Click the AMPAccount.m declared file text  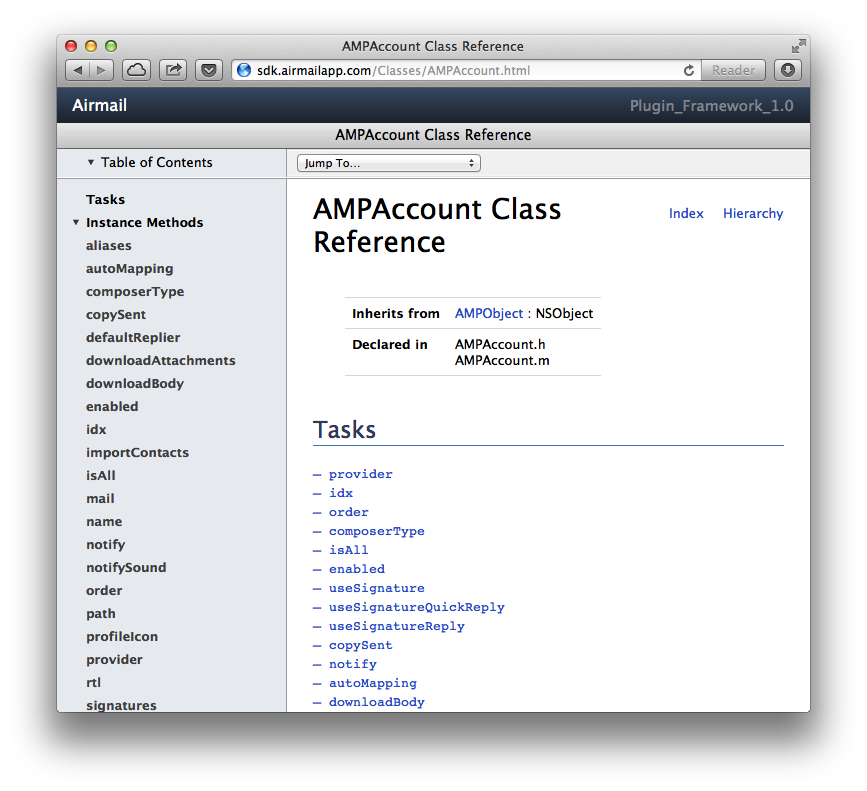click(502, 360)
